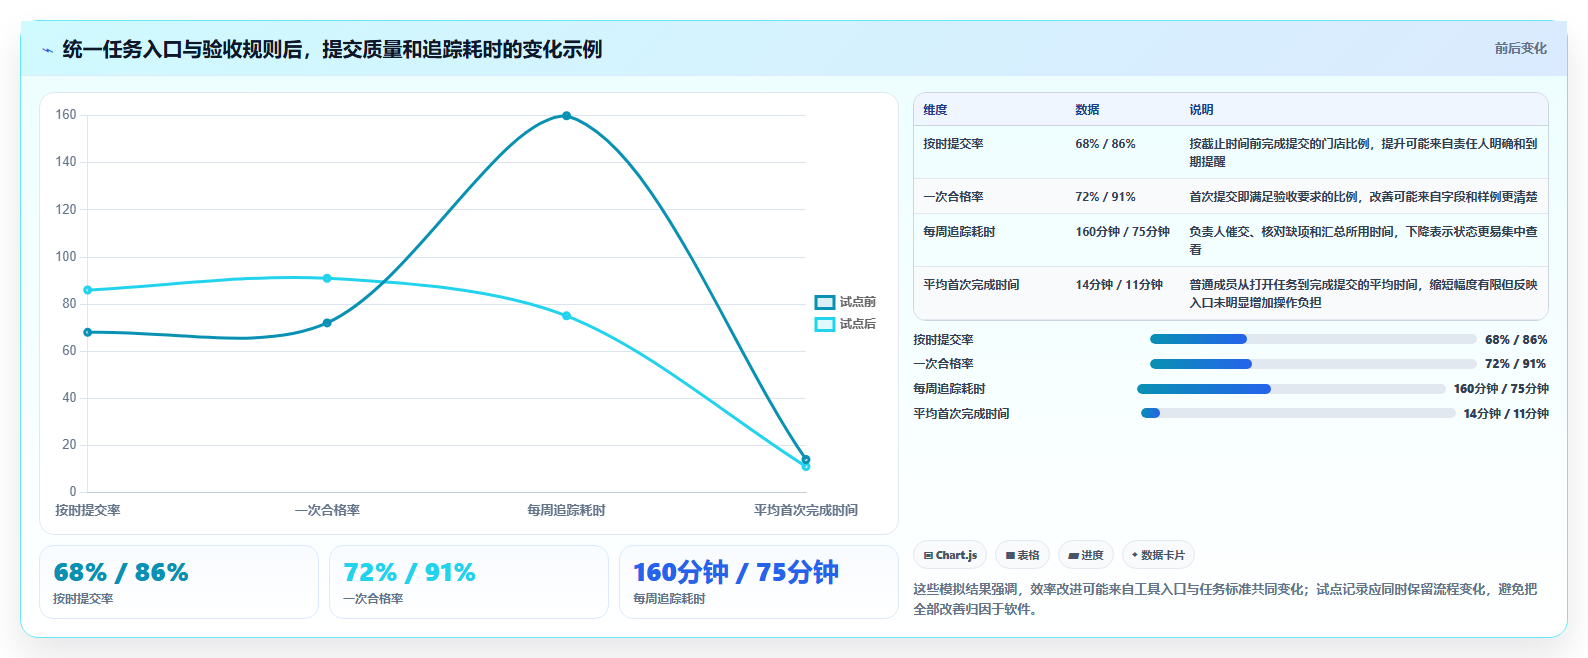Select the Chart.js chip
Screen dimensions: 1588x658
click(950, 555)
